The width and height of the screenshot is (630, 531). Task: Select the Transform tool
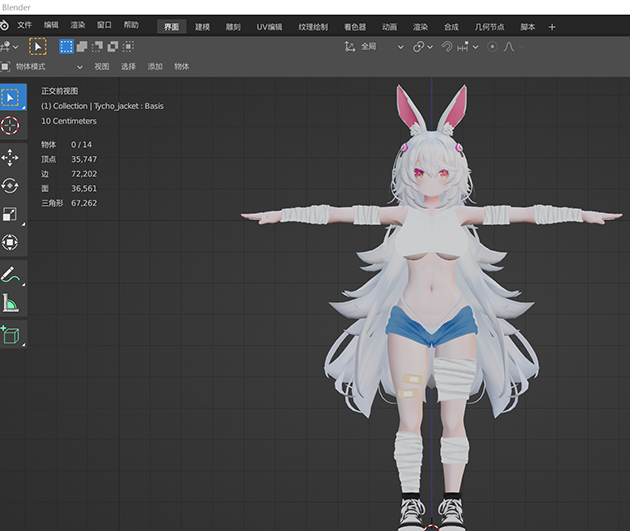pos(10,242)
